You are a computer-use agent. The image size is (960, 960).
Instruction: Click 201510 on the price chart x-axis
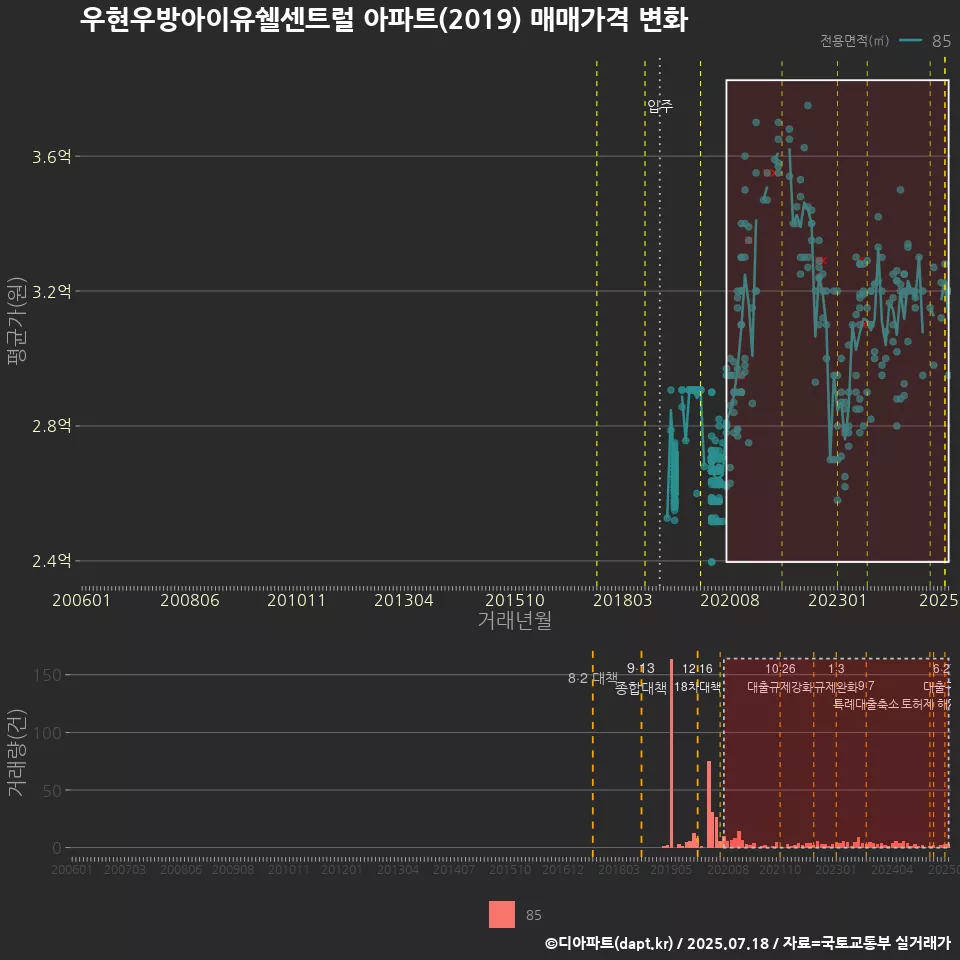(x=515, y=600)
